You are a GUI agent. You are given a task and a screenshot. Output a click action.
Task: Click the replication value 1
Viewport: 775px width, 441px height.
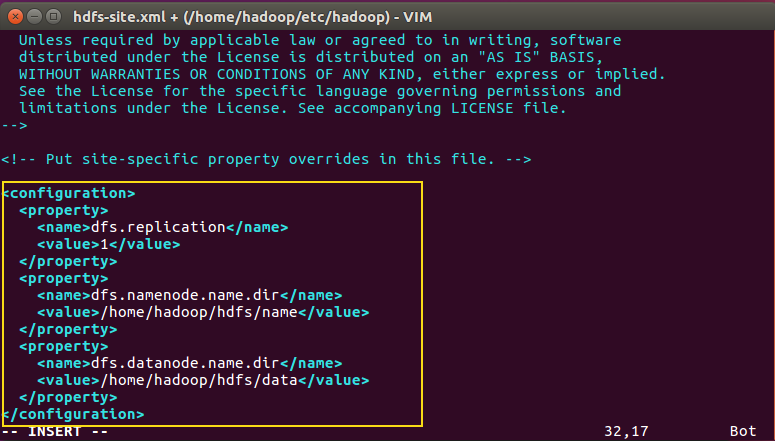(103, 244)
